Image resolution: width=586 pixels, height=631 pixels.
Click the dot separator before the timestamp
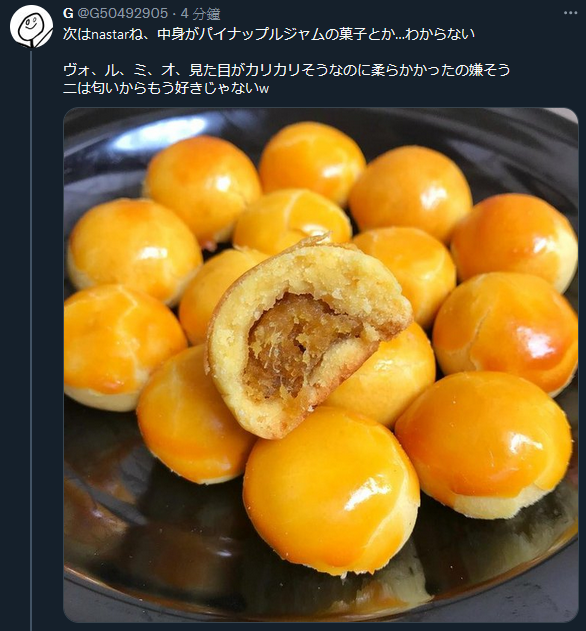coord(174,14)
